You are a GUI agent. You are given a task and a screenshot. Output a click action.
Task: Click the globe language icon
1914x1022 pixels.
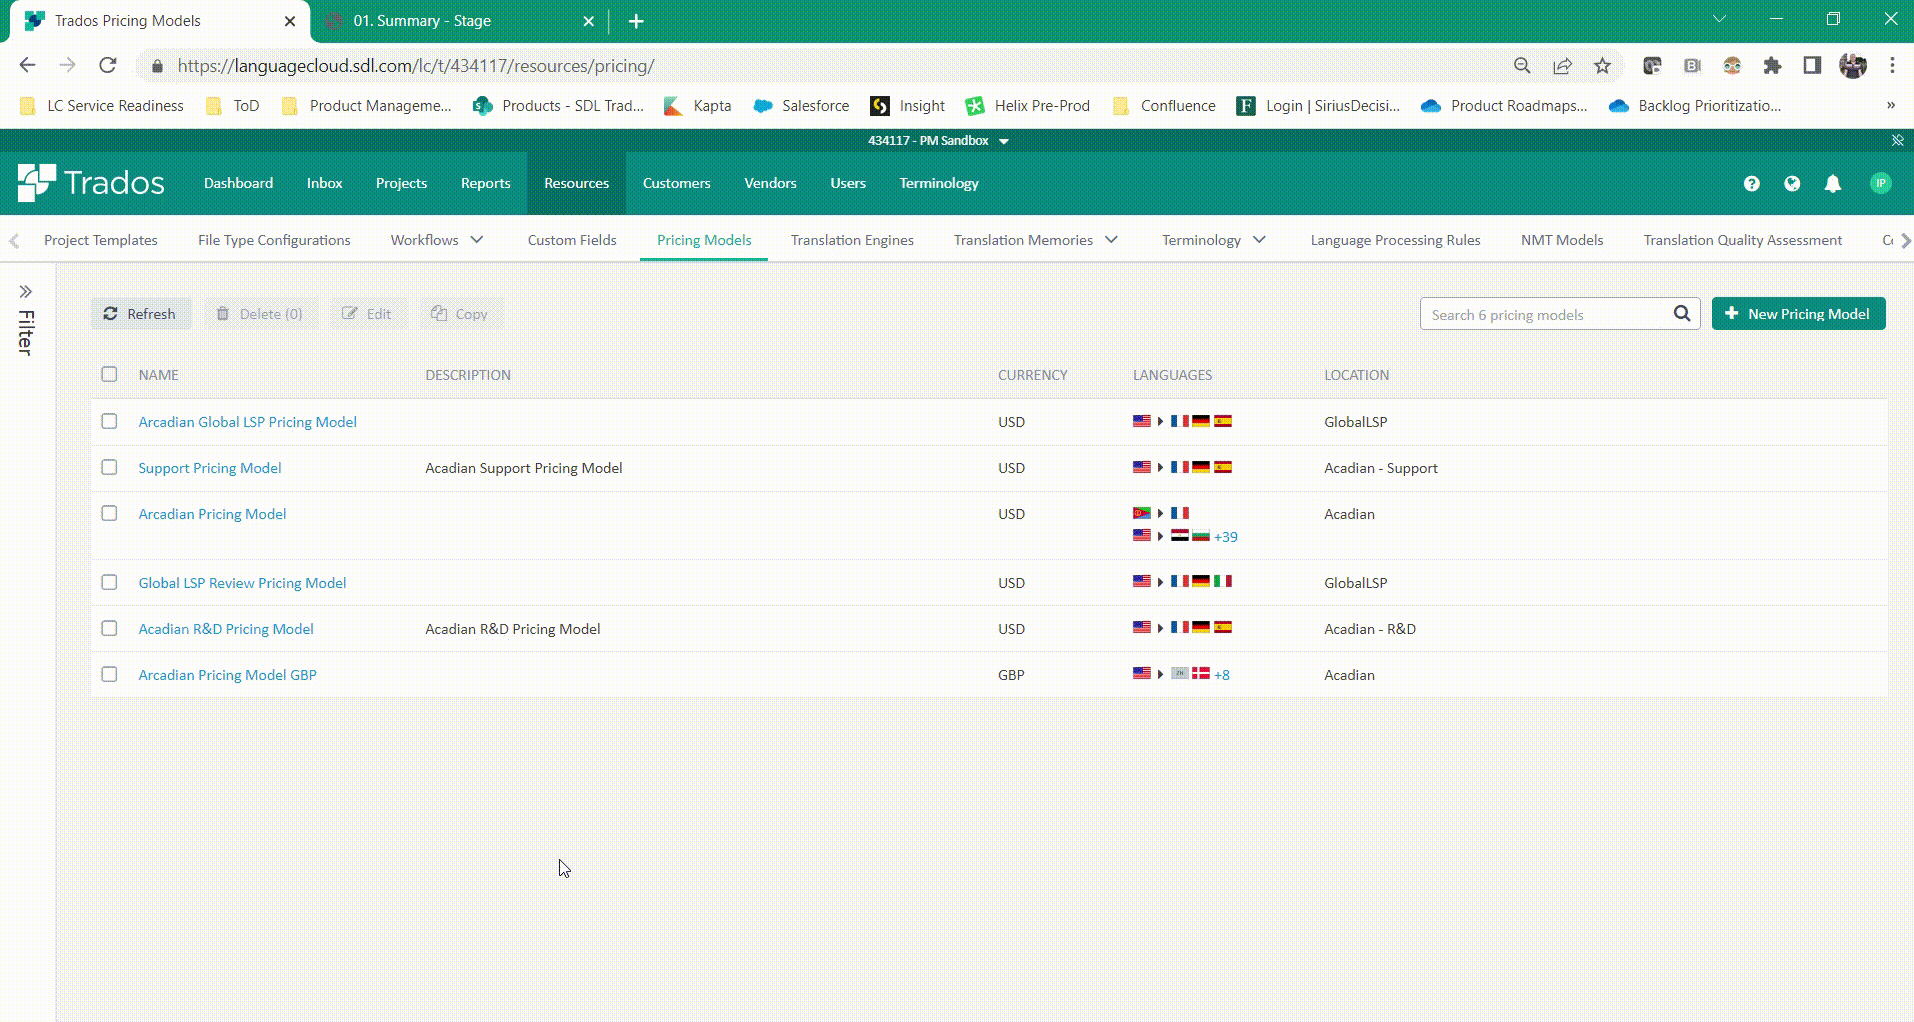tap(1792, 183)
